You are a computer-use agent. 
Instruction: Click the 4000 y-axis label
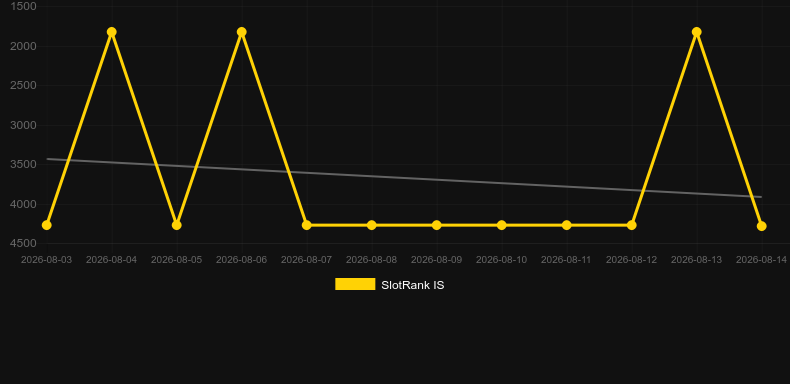(23, 204)
